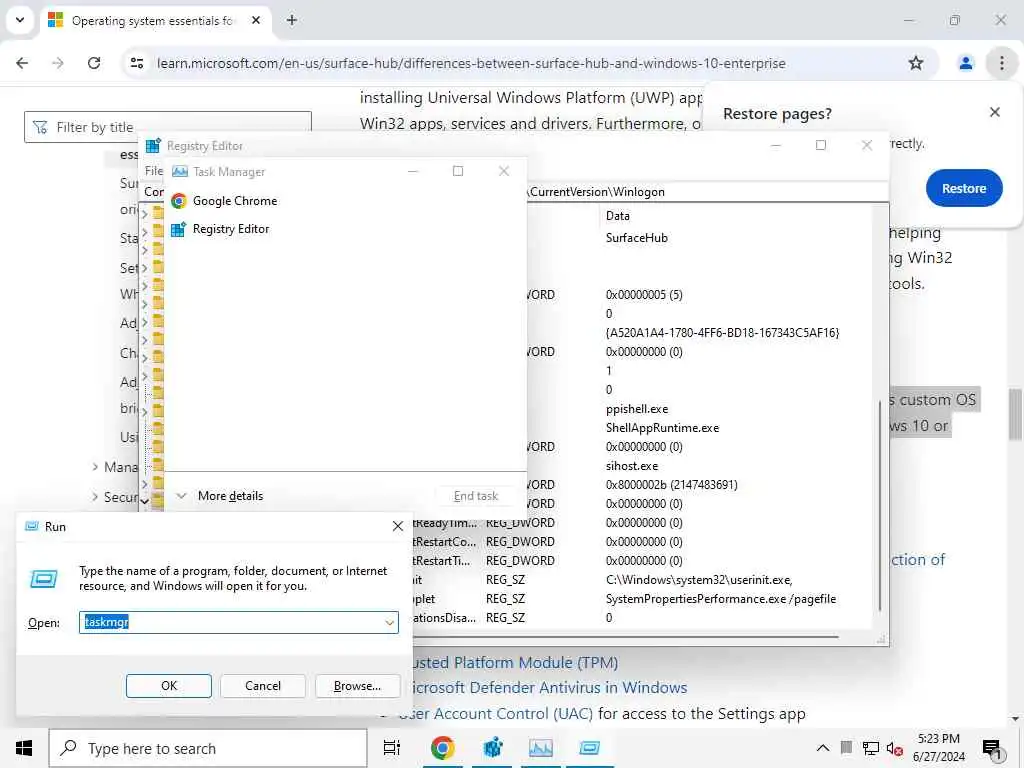
Task: Bookmark this page with the star icon
Action: (916, 63)
